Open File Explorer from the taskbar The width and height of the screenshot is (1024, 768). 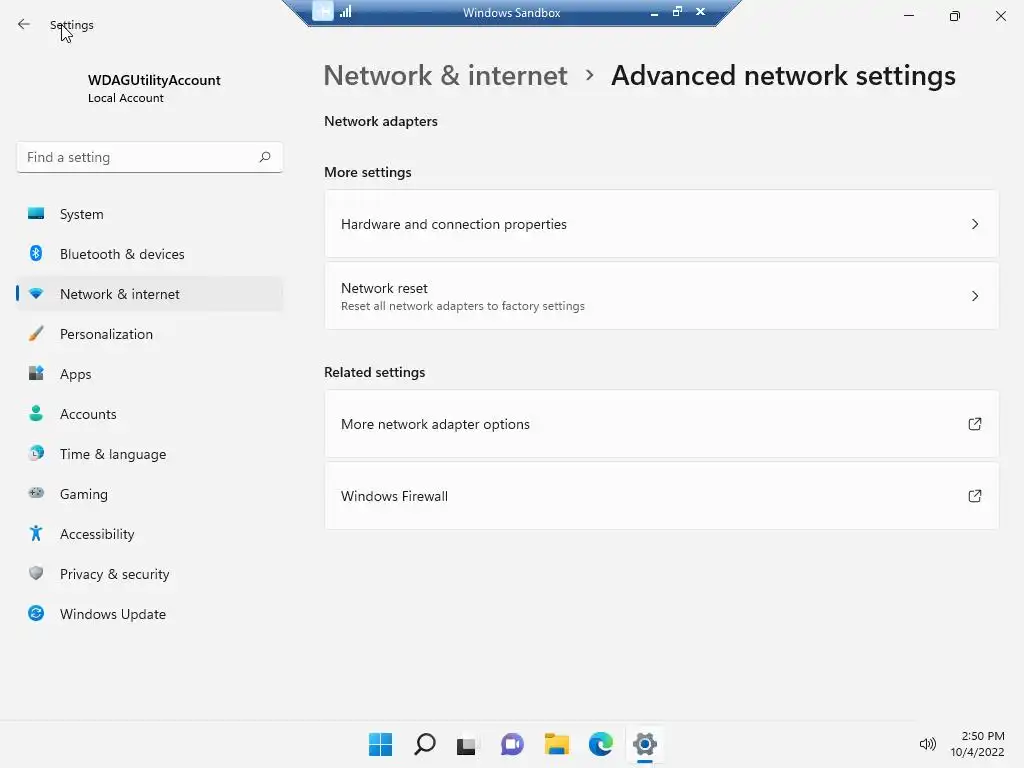pos(556,744)
